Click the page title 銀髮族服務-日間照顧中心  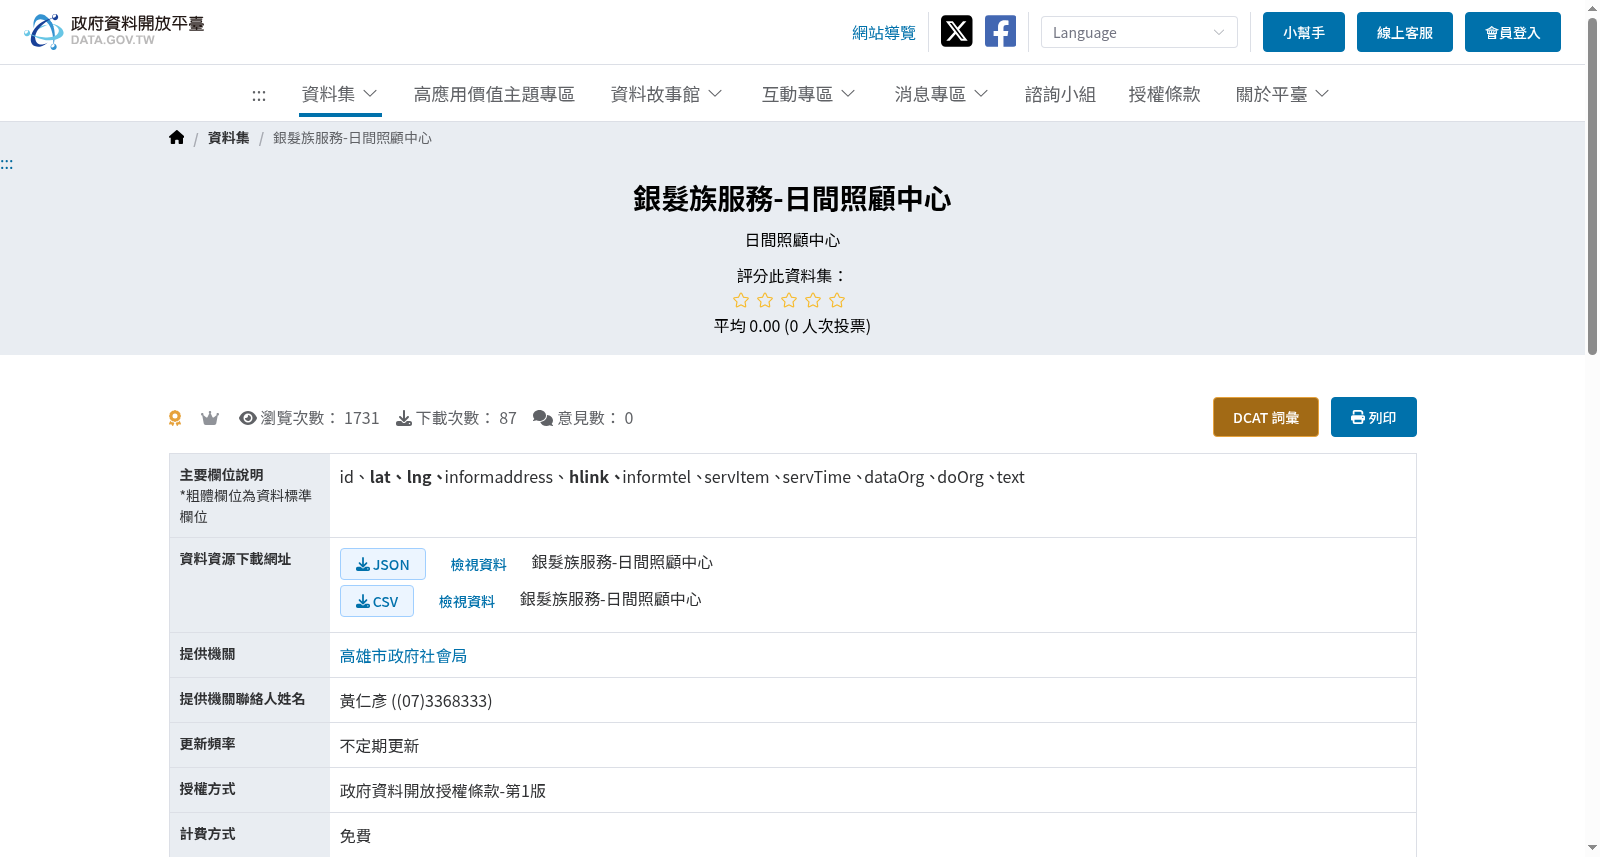[x=792, y=199]
